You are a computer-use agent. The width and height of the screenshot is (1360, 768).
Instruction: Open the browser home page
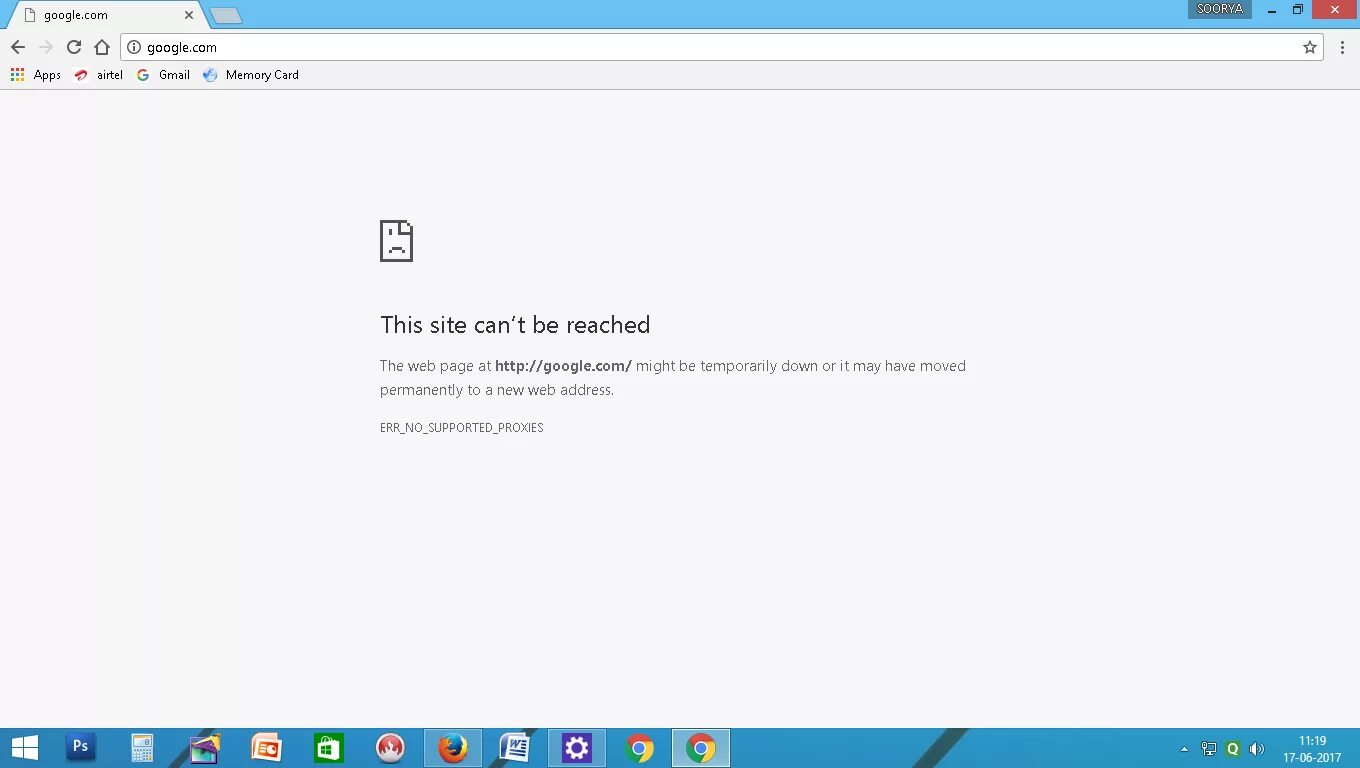(x=101, y=47)
